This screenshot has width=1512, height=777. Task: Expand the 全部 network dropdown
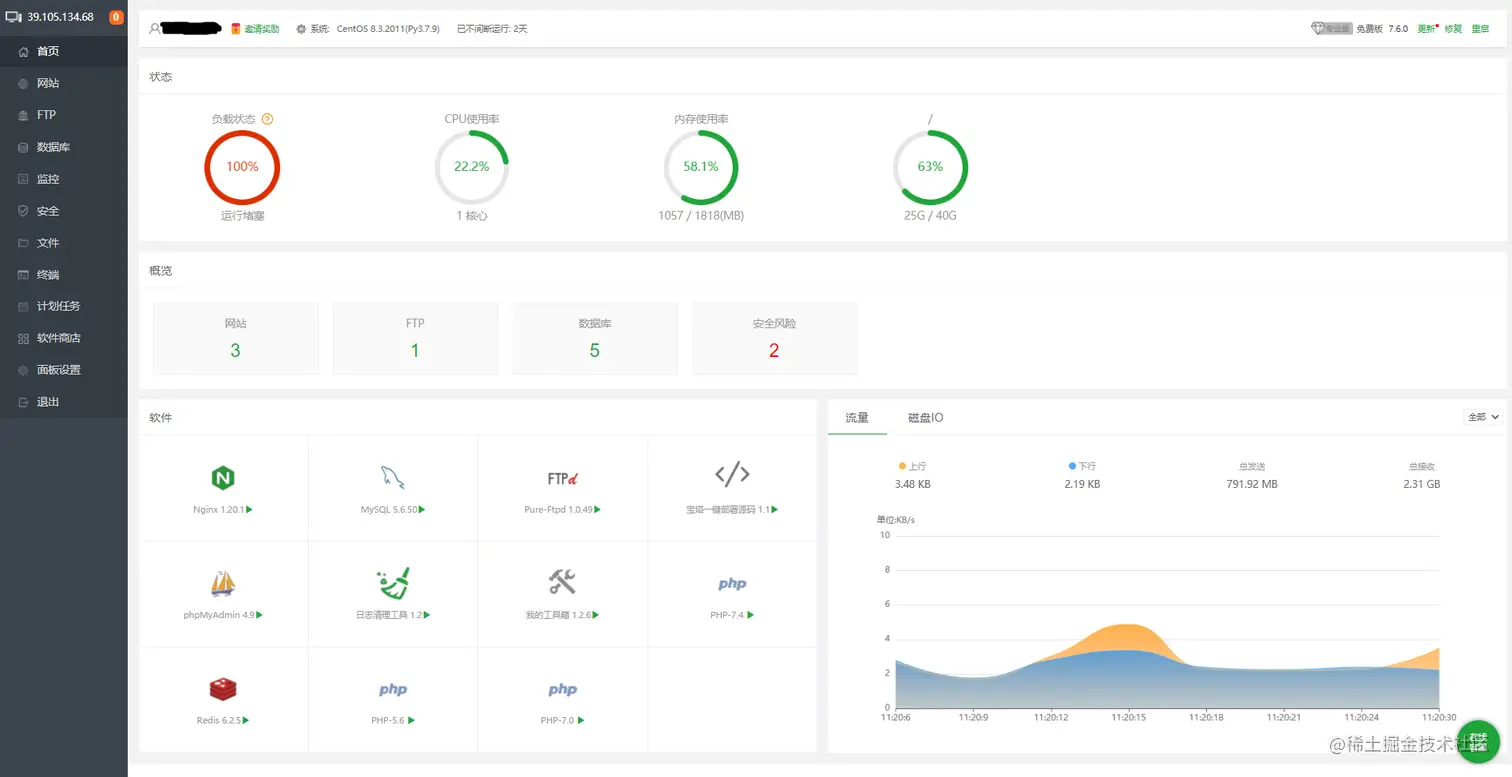click(1482, 417)
